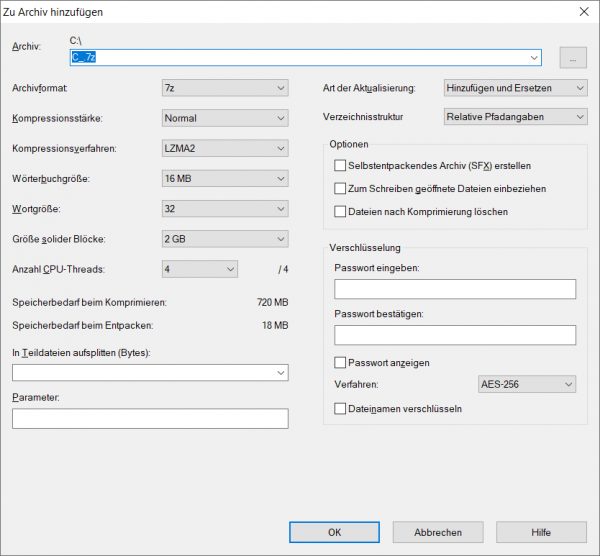Open the Wörterbuchgröße dropdown (16 MB)

225,179
